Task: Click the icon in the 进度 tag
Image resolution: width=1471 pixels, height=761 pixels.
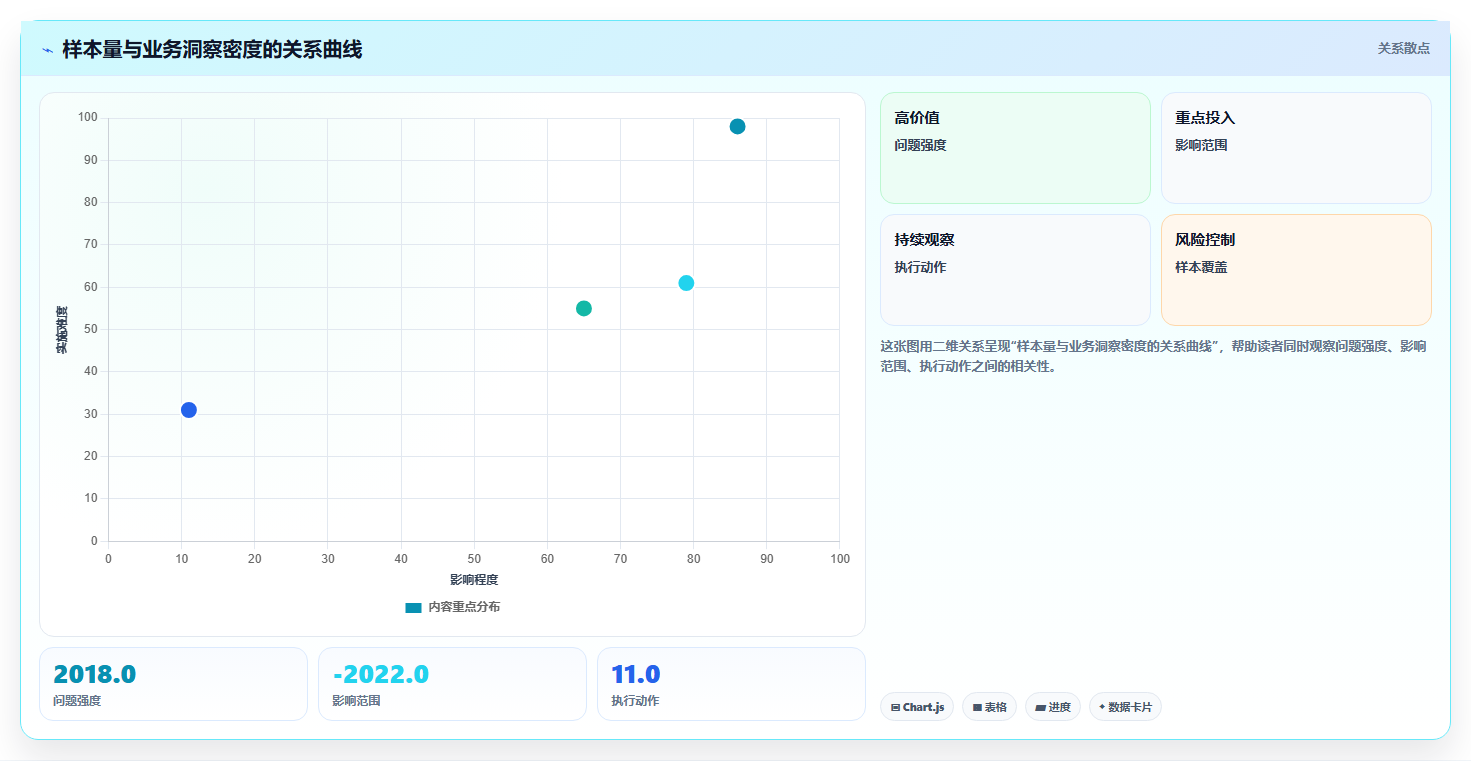Action: coord(1040,708)
